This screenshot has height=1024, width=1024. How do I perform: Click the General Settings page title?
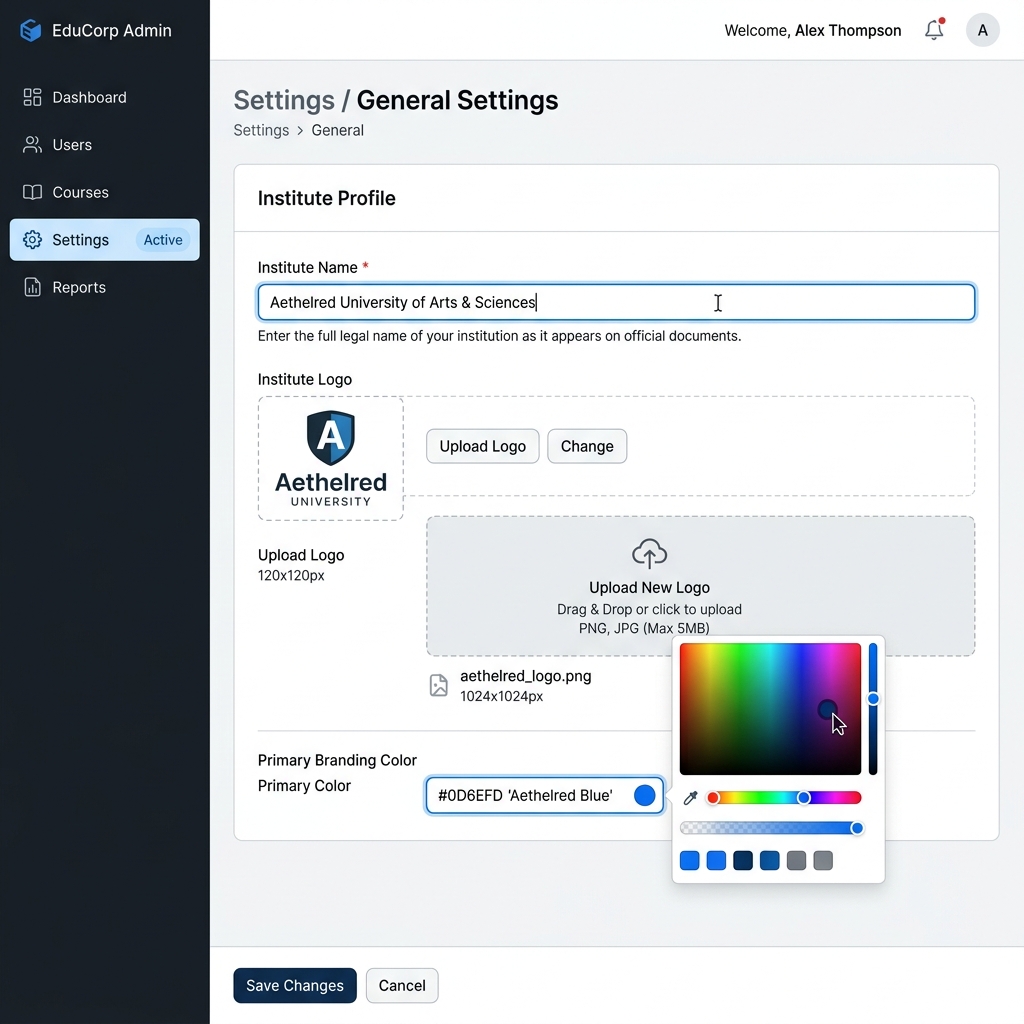click(x=457, y=100)
